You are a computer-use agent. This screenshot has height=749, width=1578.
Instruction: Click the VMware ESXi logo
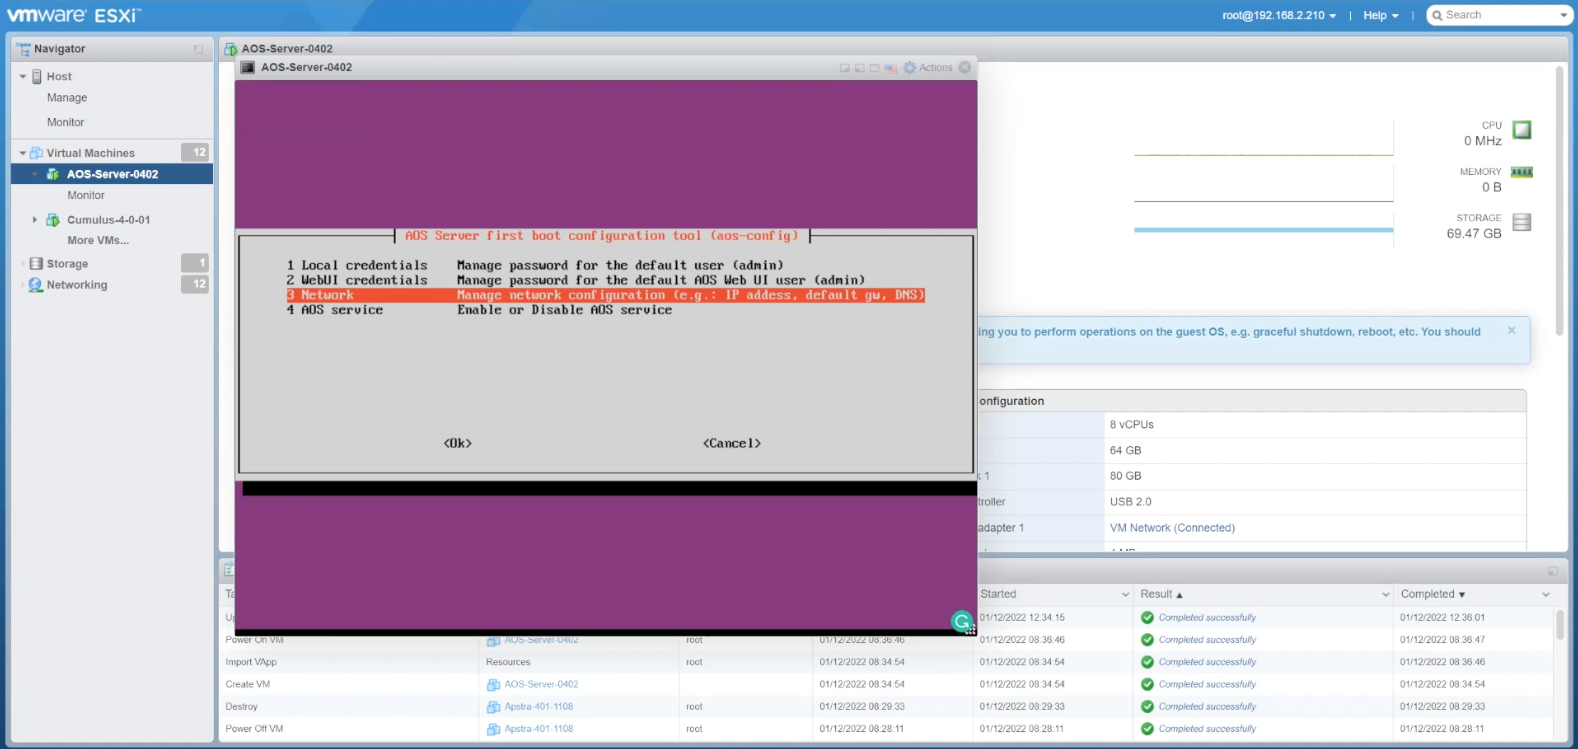(73, 15)
